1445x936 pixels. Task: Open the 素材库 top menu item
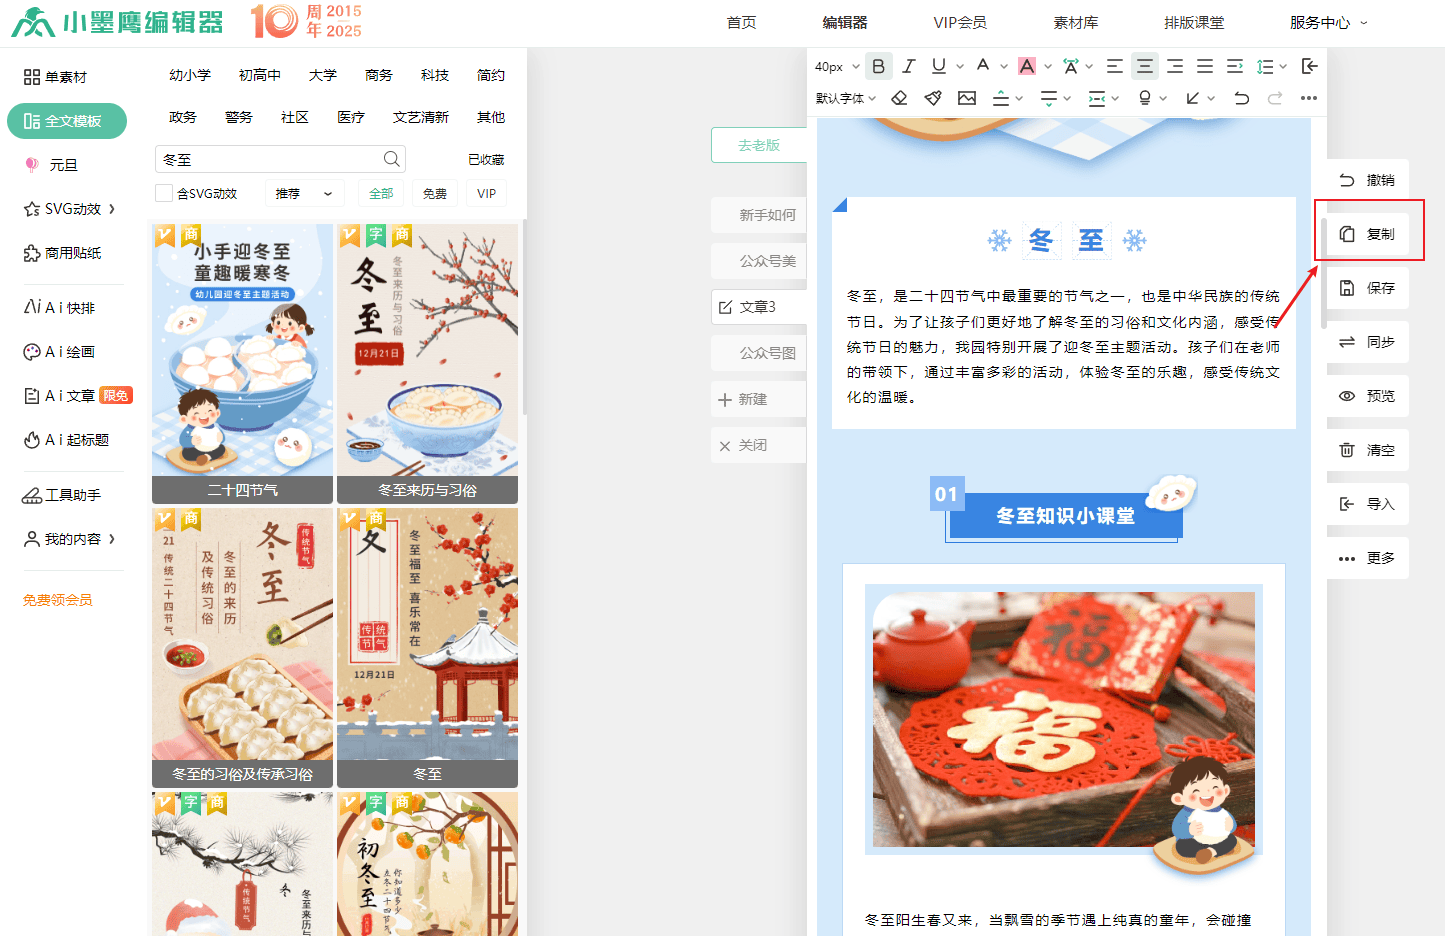click(x=1075, y=22)
